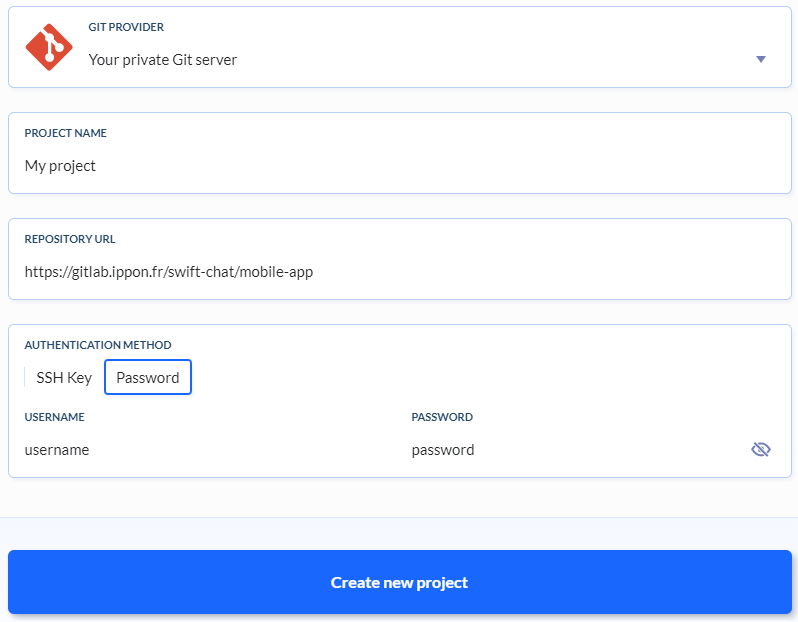Click the USERNAME field label
Image resolution: width=798 pixels, height=622 pixels.
pyautogui.click(x=55, y=417)
